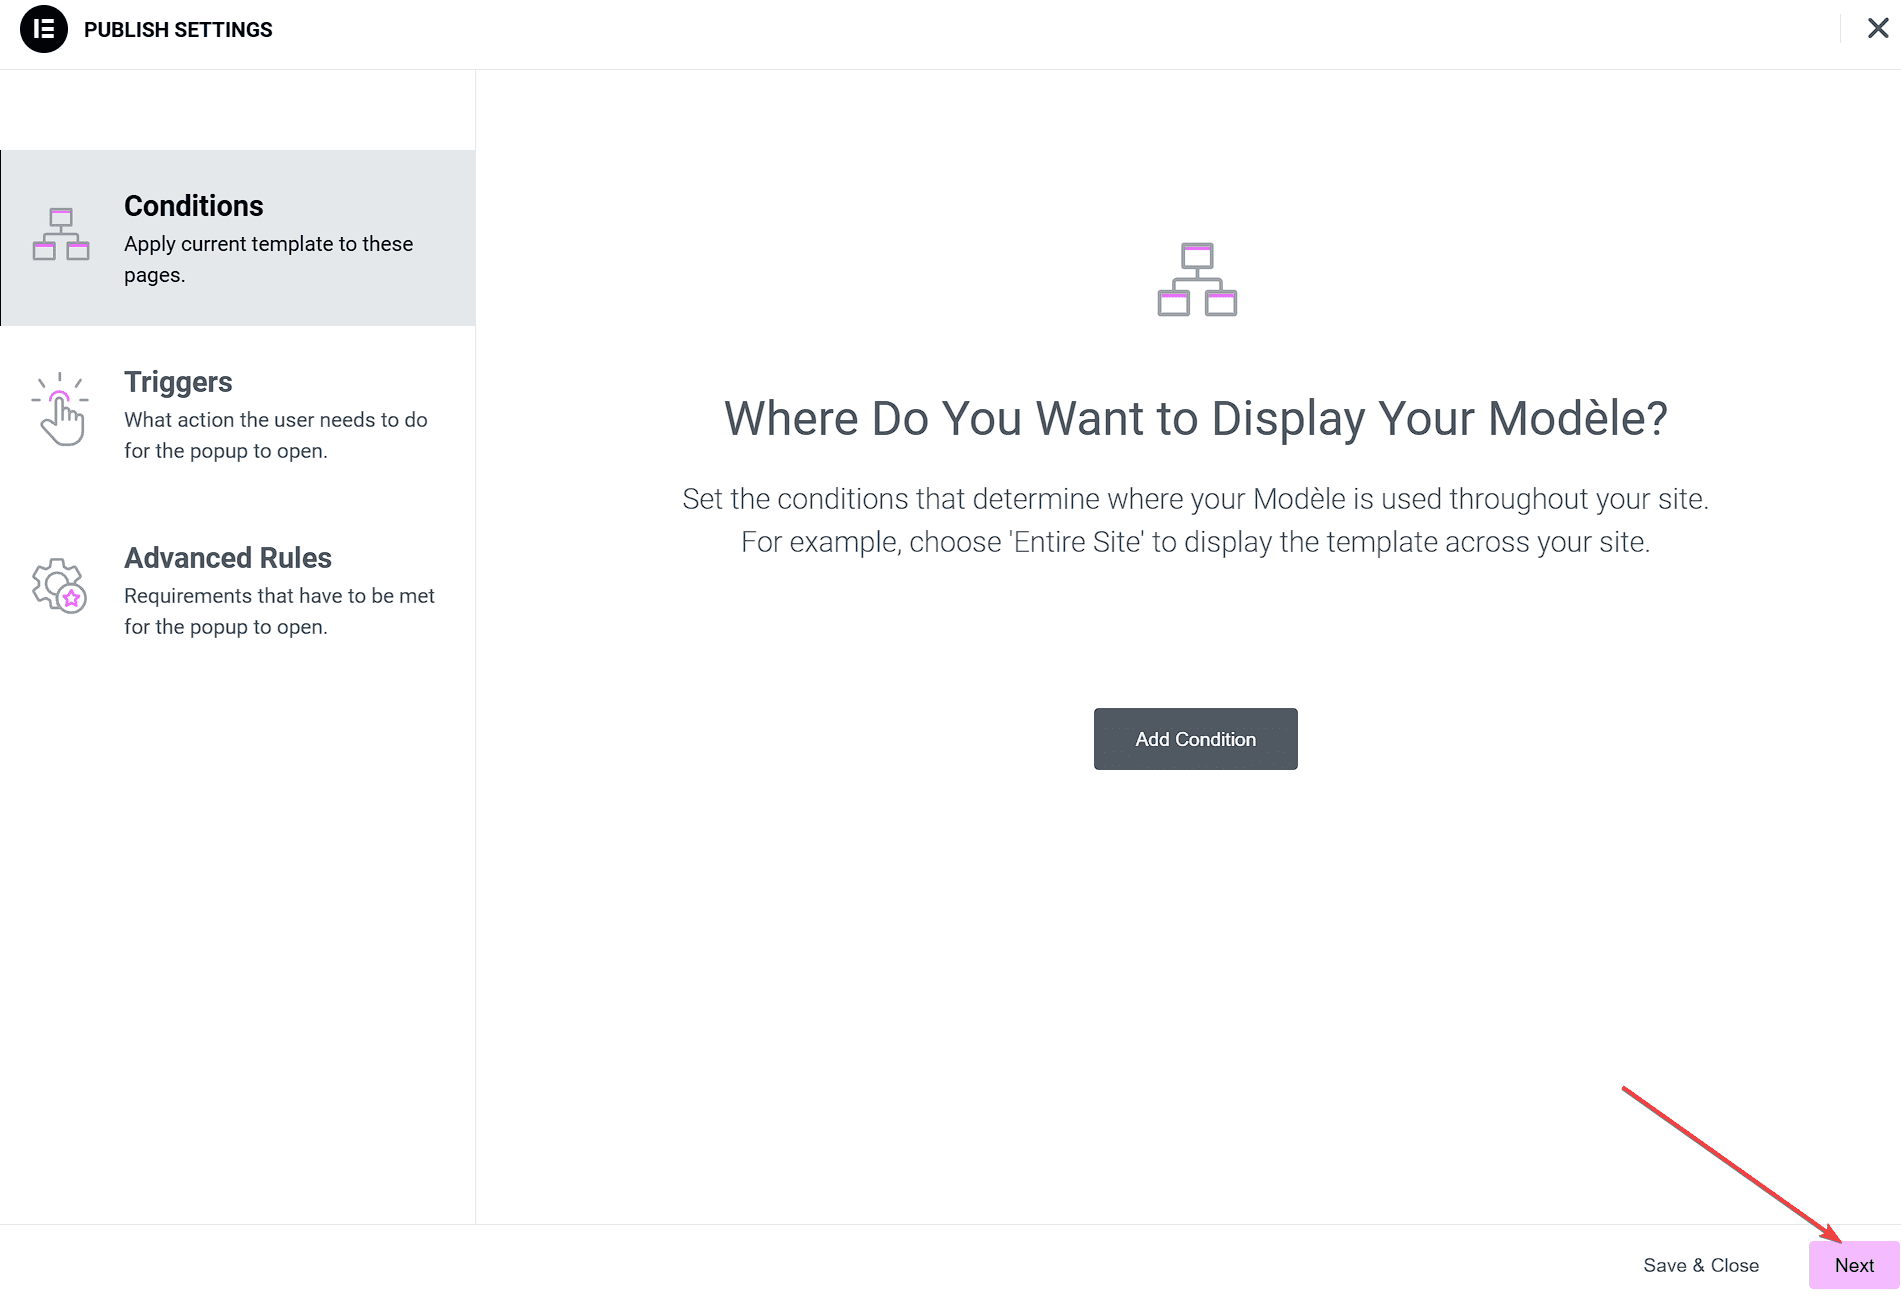Click the Next button
This screenshot has height=1302, width=1901.
(1854, 1265)
